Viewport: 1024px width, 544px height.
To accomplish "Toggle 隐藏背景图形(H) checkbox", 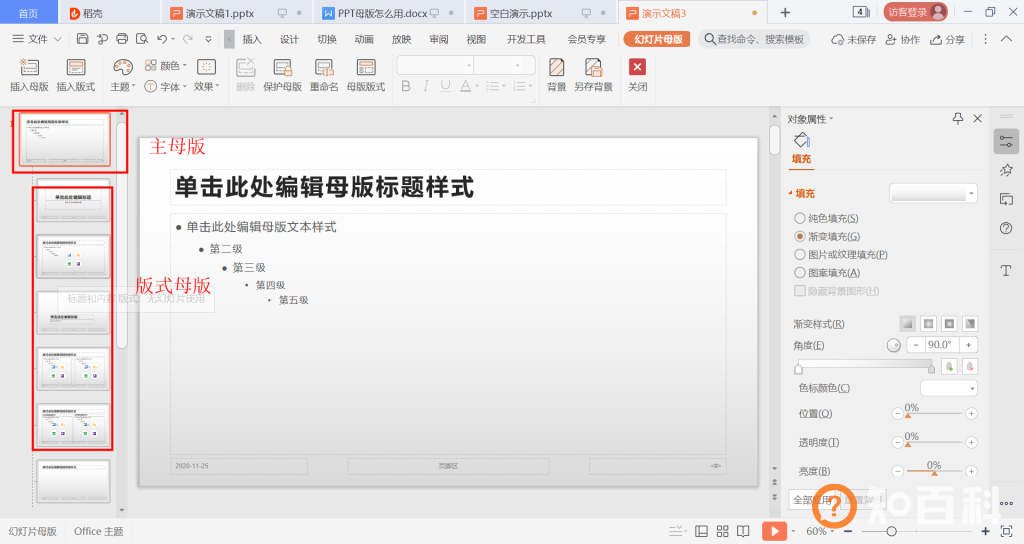I will (799, 291).
